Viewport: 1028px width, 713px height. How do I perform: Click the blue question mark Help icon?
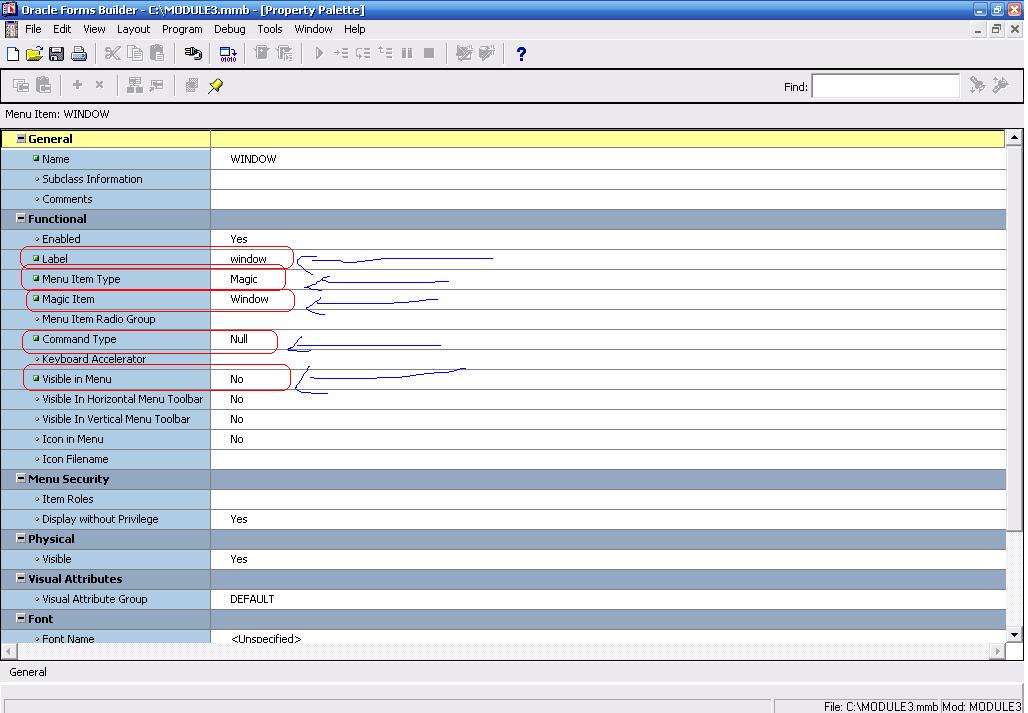[521, 54]
